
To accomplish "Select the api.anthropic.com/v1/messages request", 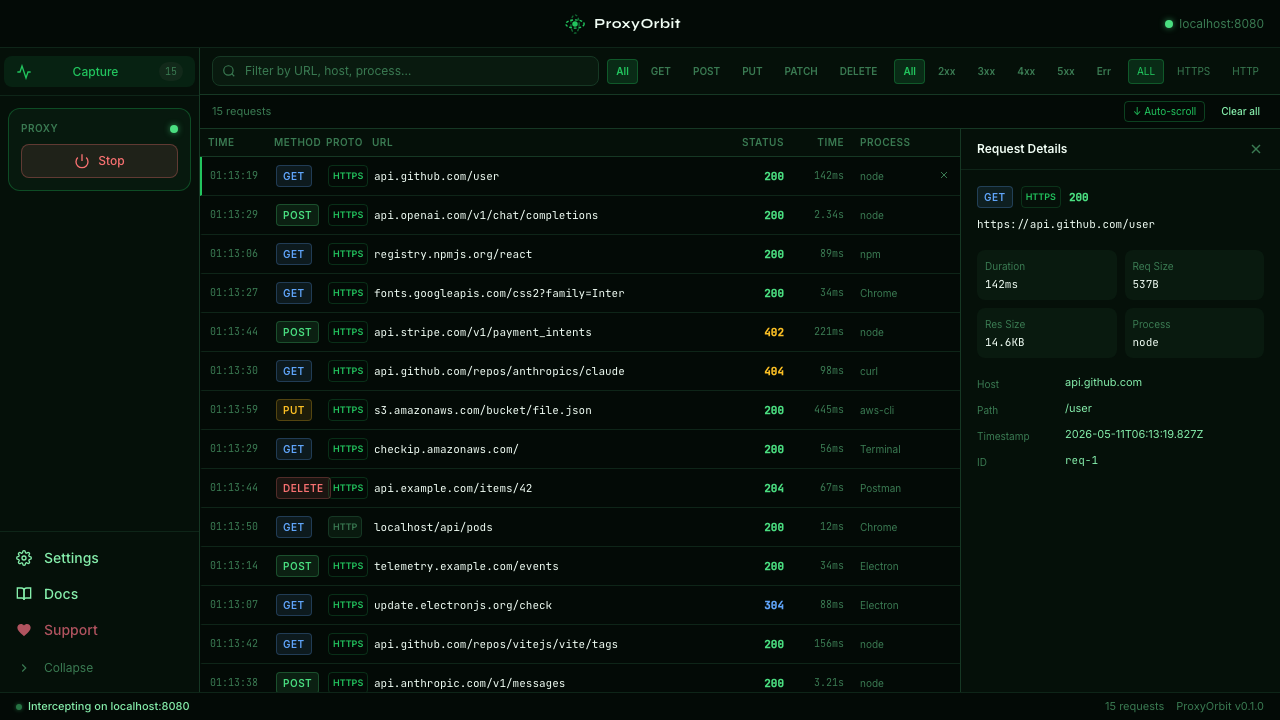I will point(580,680).
